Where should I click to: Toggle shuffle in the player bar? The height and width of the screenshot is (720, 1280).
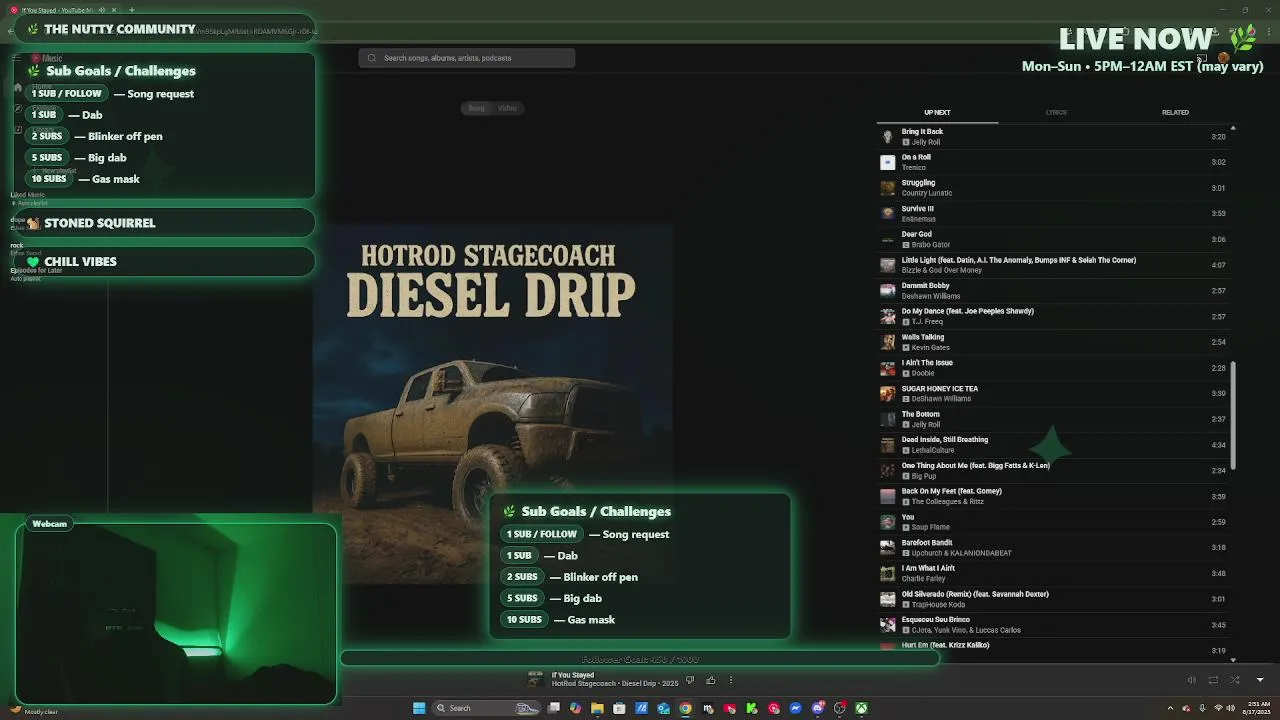click(1234, 680)
